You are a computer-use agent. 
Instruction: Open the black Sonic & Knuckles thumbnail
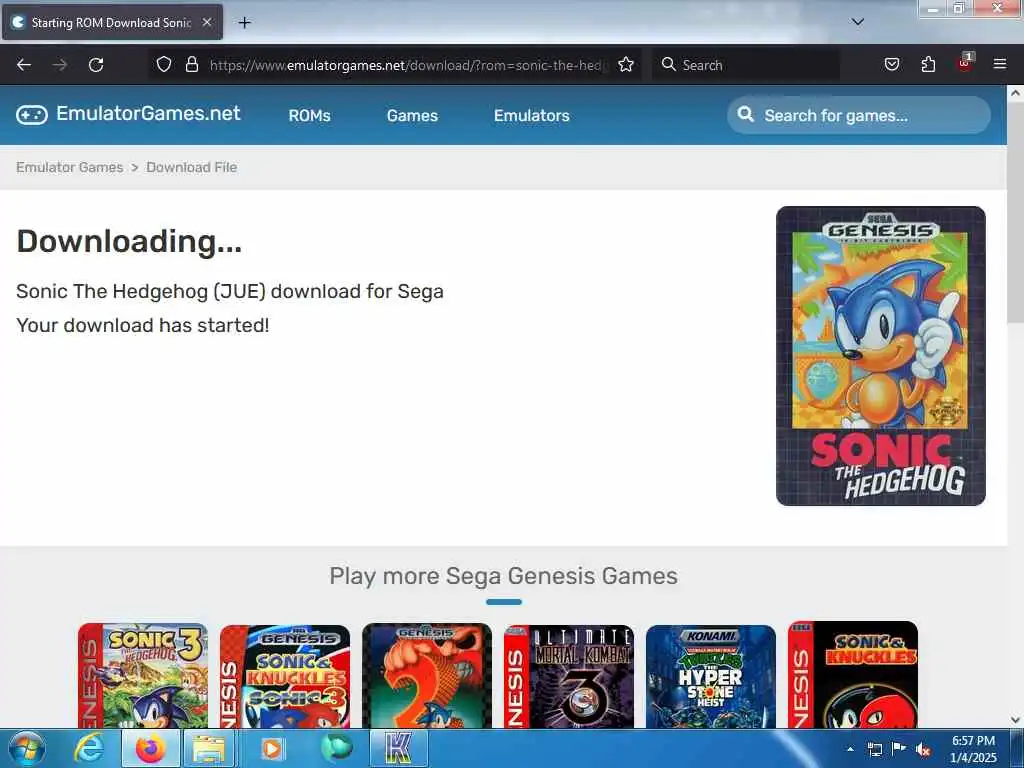click(853, 674)
